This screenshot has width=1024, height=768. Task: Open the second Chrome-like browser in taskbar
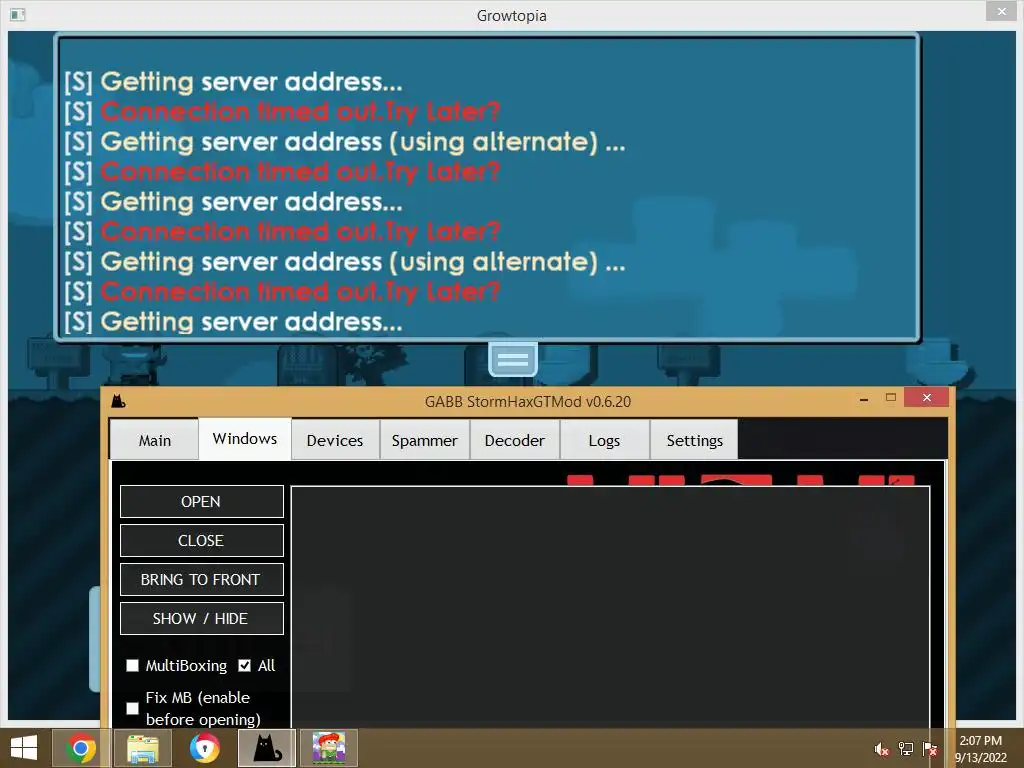(x=205, y=748)
